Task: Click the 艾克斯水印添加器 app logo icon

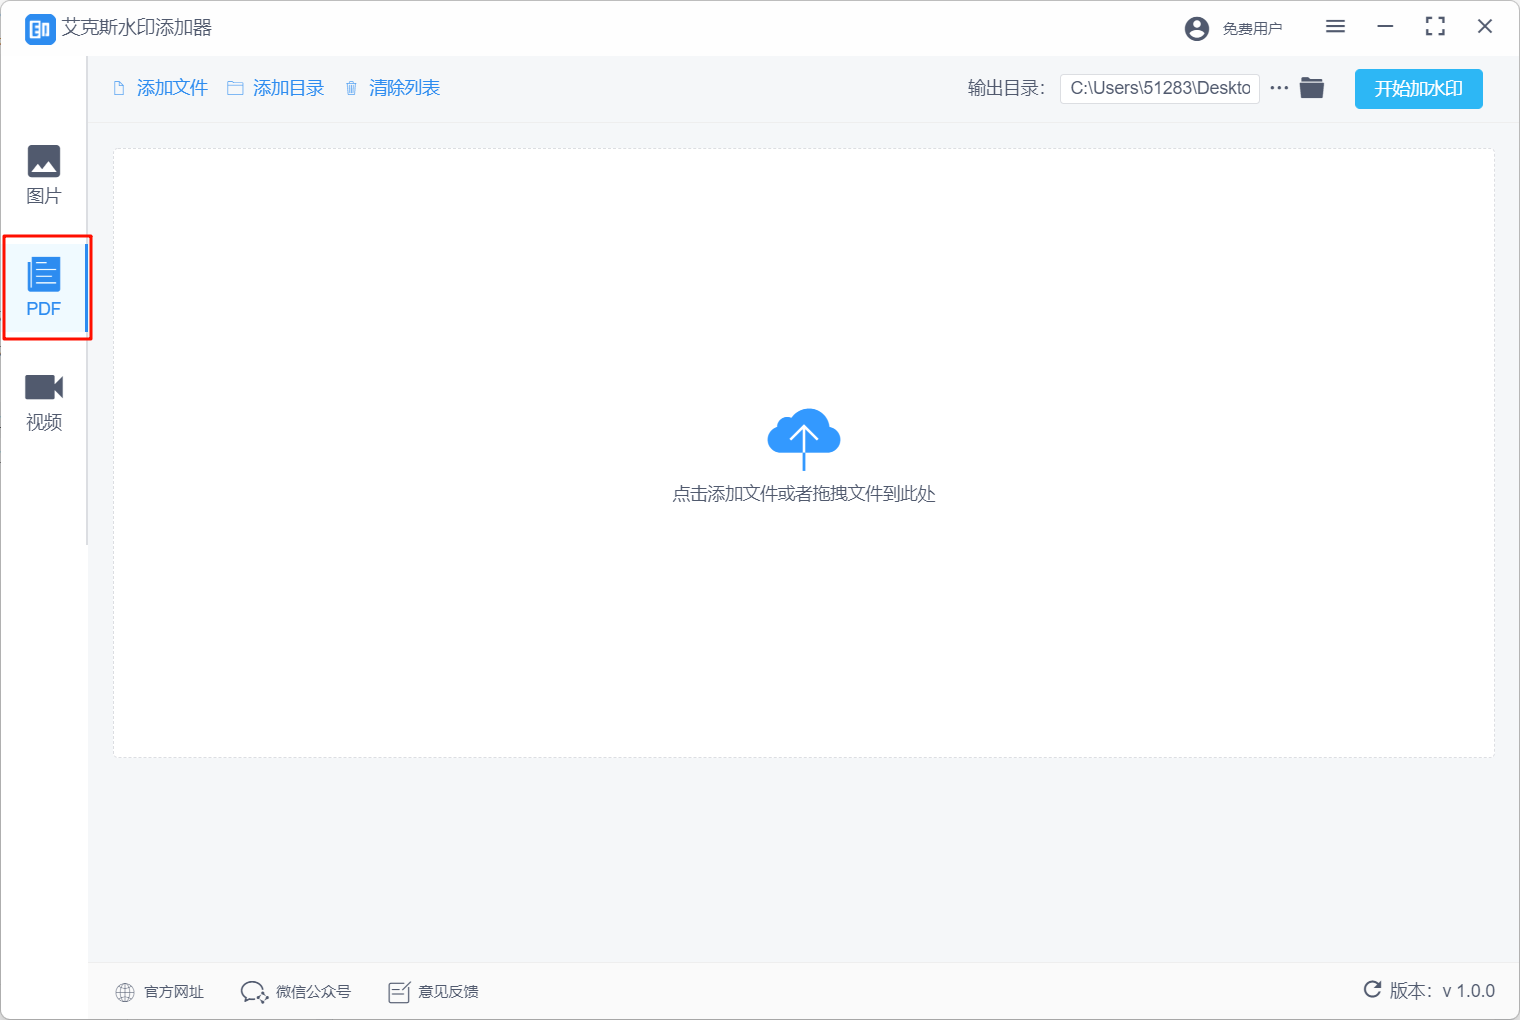Action: [40, 29]
